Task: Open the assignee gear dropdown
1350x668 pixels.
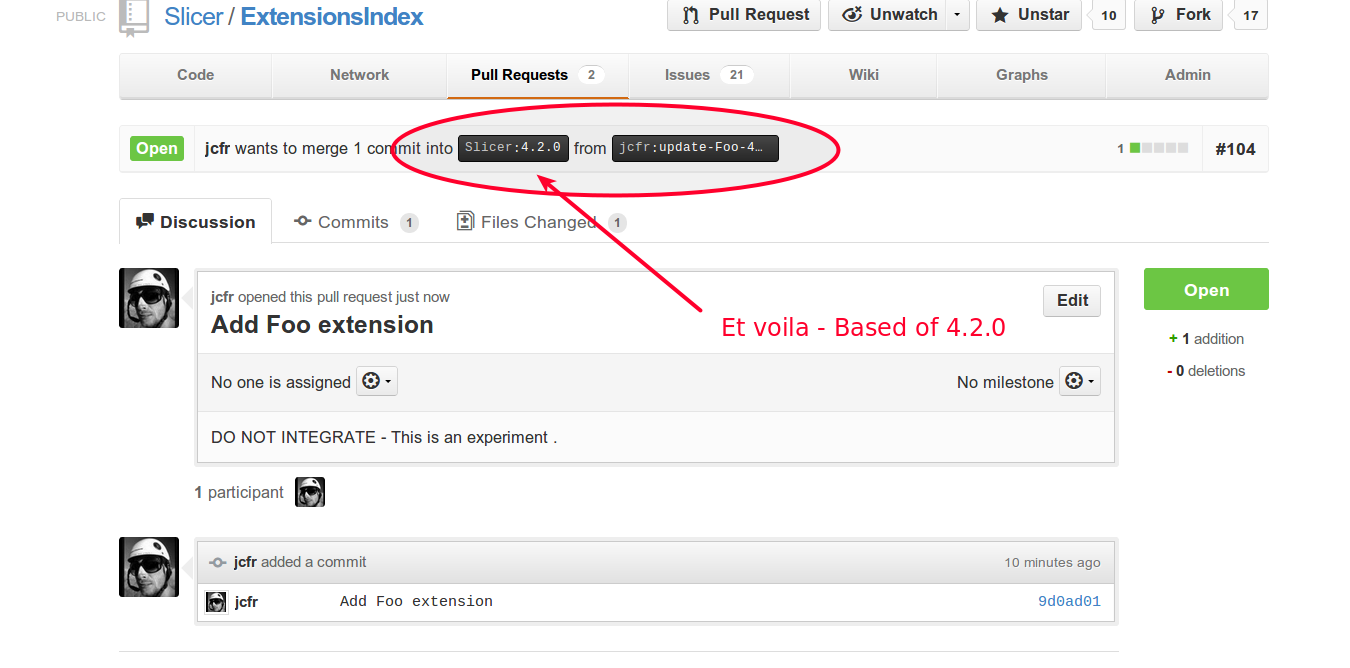Action: 377,381
